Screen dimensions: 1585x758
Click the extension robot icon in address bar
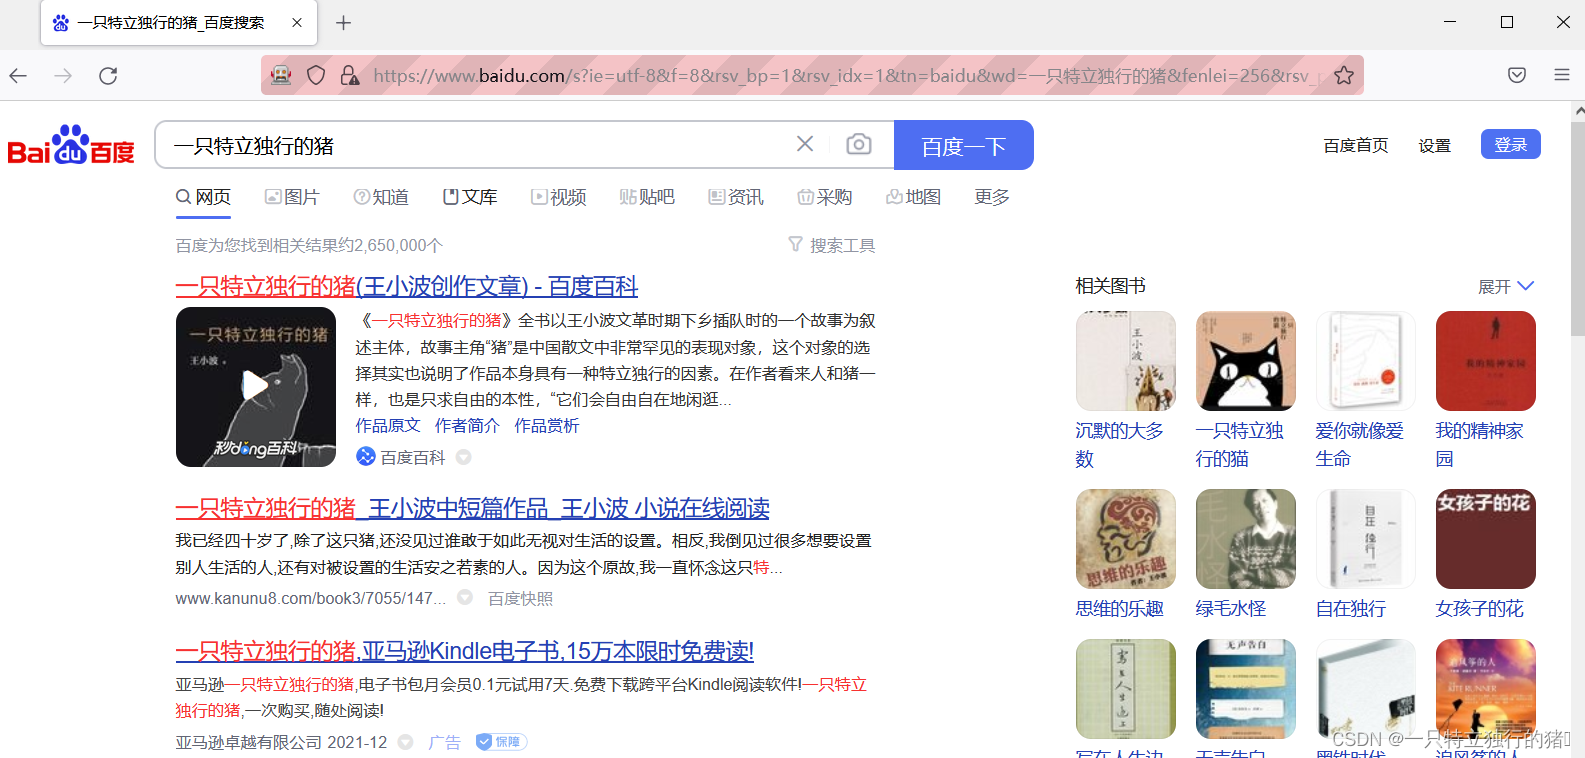(x=282, y=75)
